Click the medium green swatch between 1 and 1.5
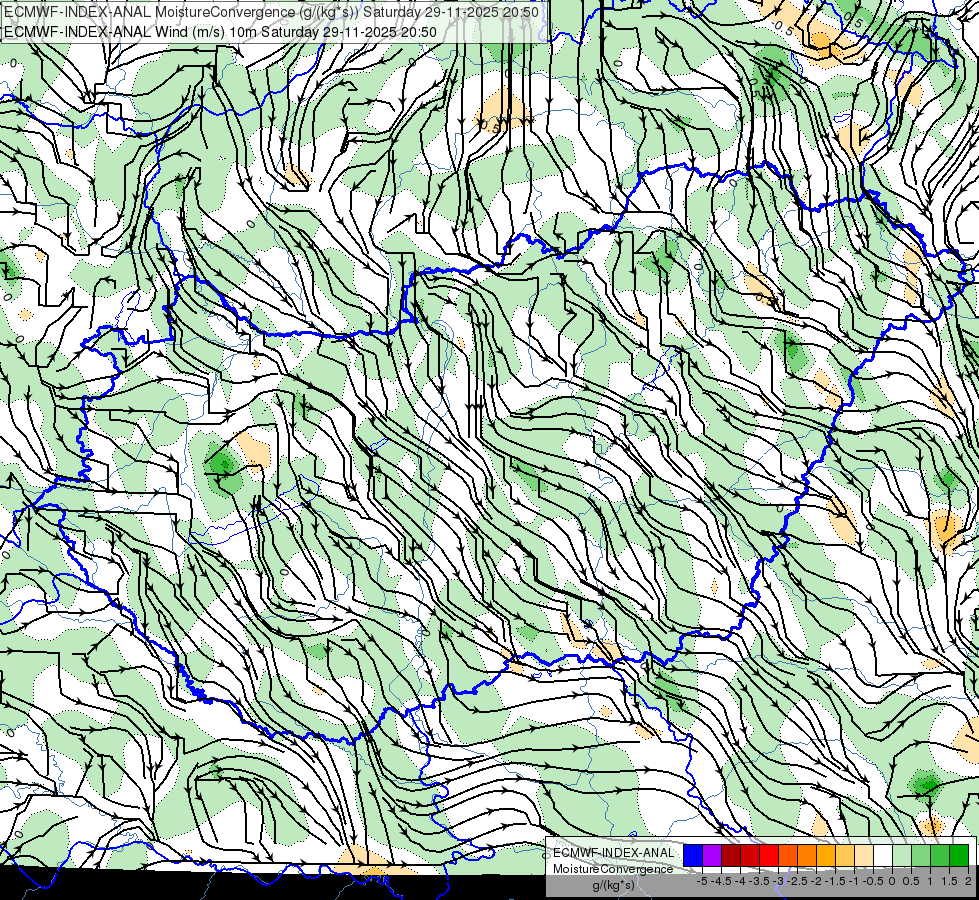The width and height of the screenshot is (979, 900). pos(940,856)
